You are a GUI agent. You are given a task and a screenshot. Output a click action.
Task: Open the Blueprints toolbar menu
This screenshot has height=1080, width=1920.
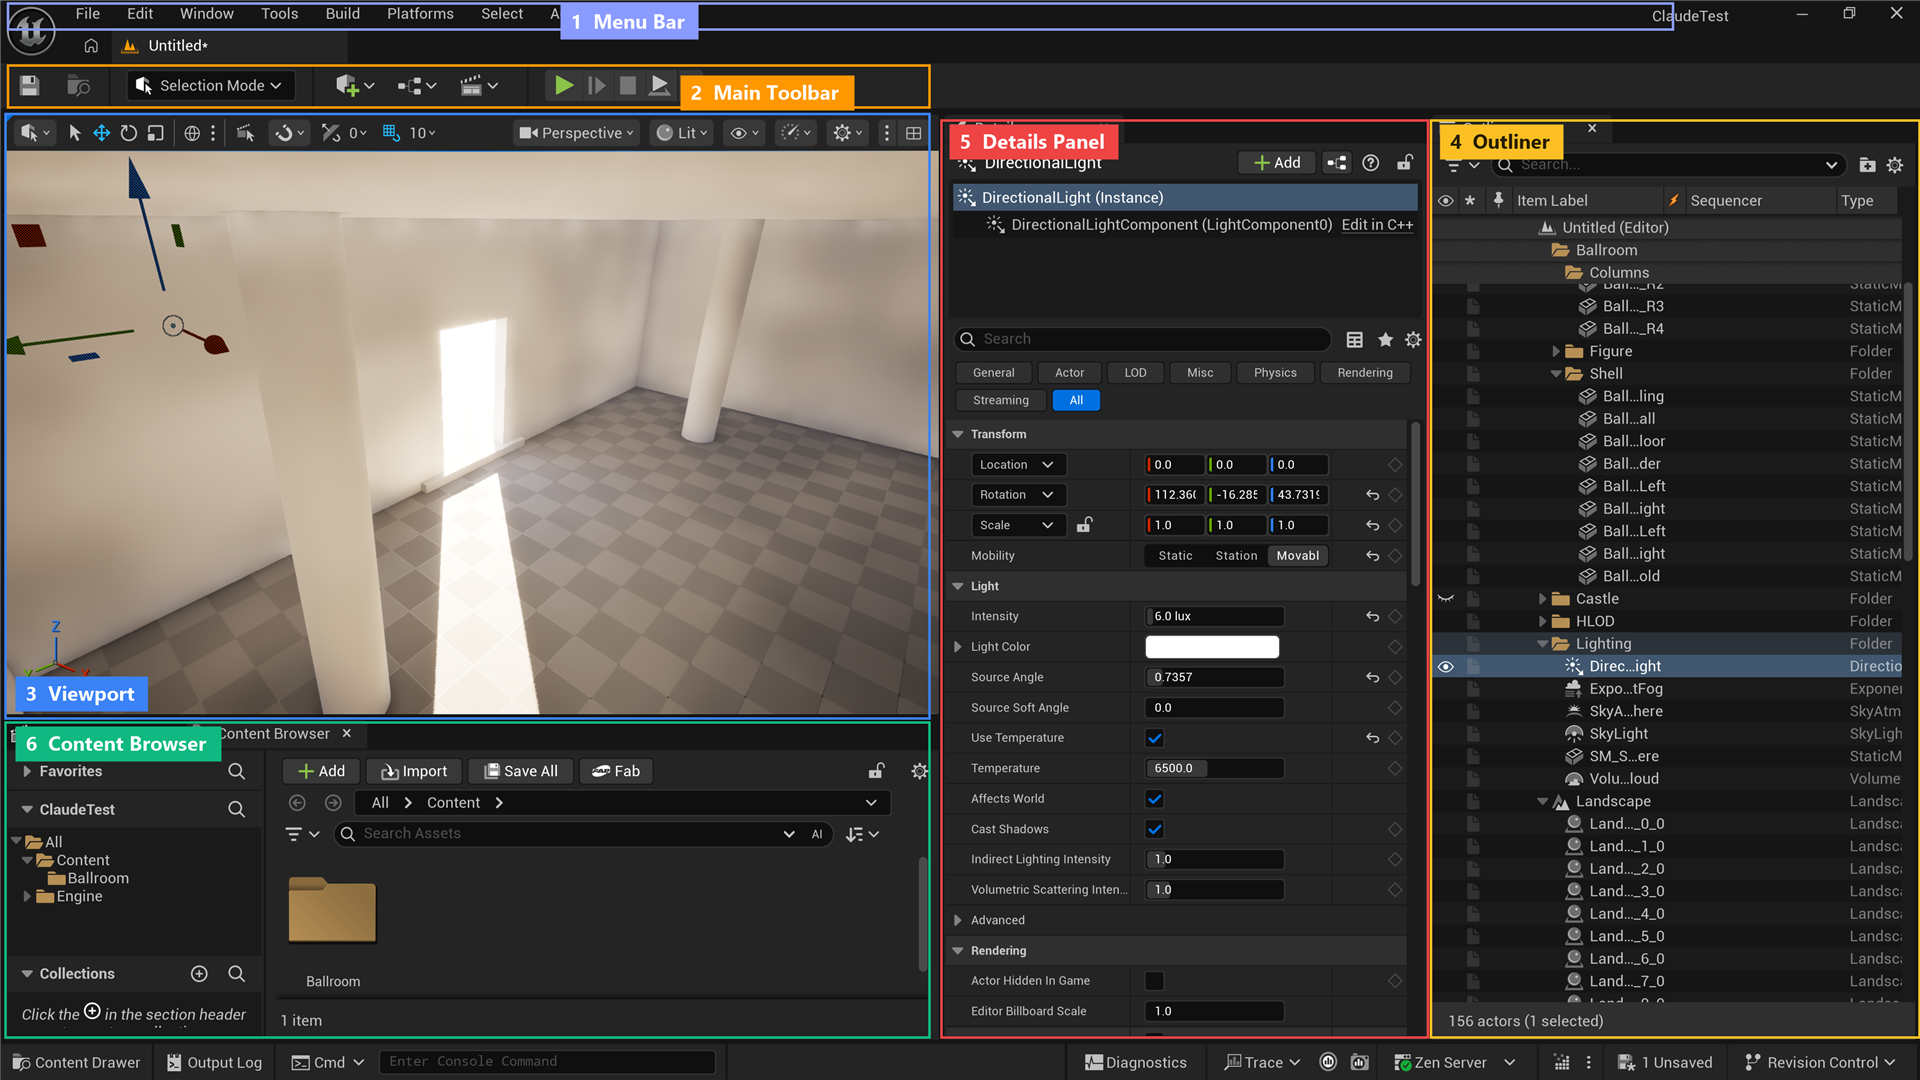417,86
